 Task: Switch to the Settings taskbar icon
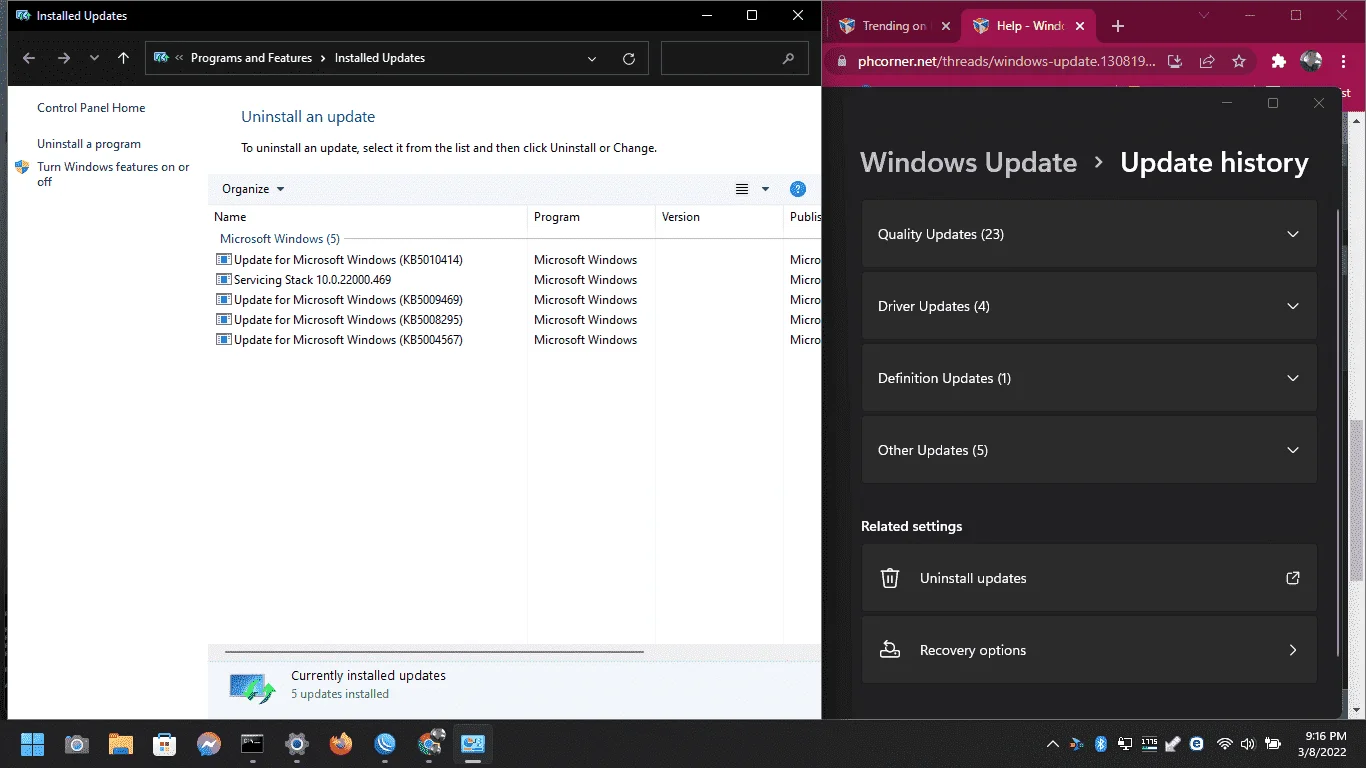point(296,744)
